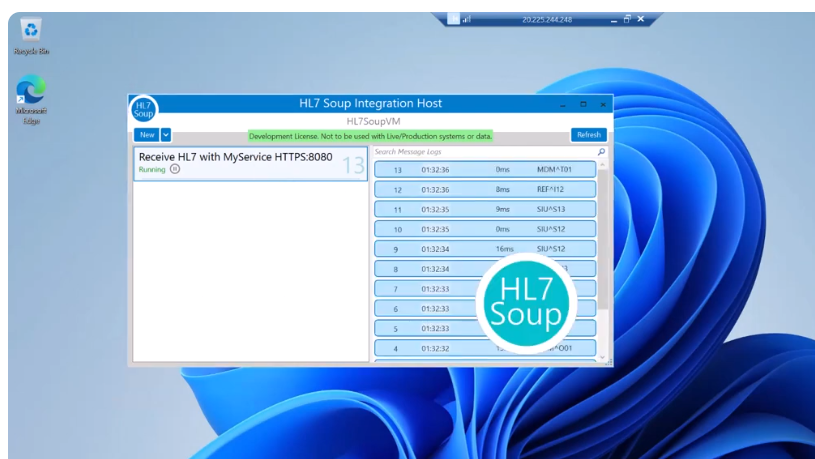Viewport: 815px width, 459px height.
Task: Select Receive HL7 with MyService HTTPS:8080 workflow
Action: (x=251, y=163)
